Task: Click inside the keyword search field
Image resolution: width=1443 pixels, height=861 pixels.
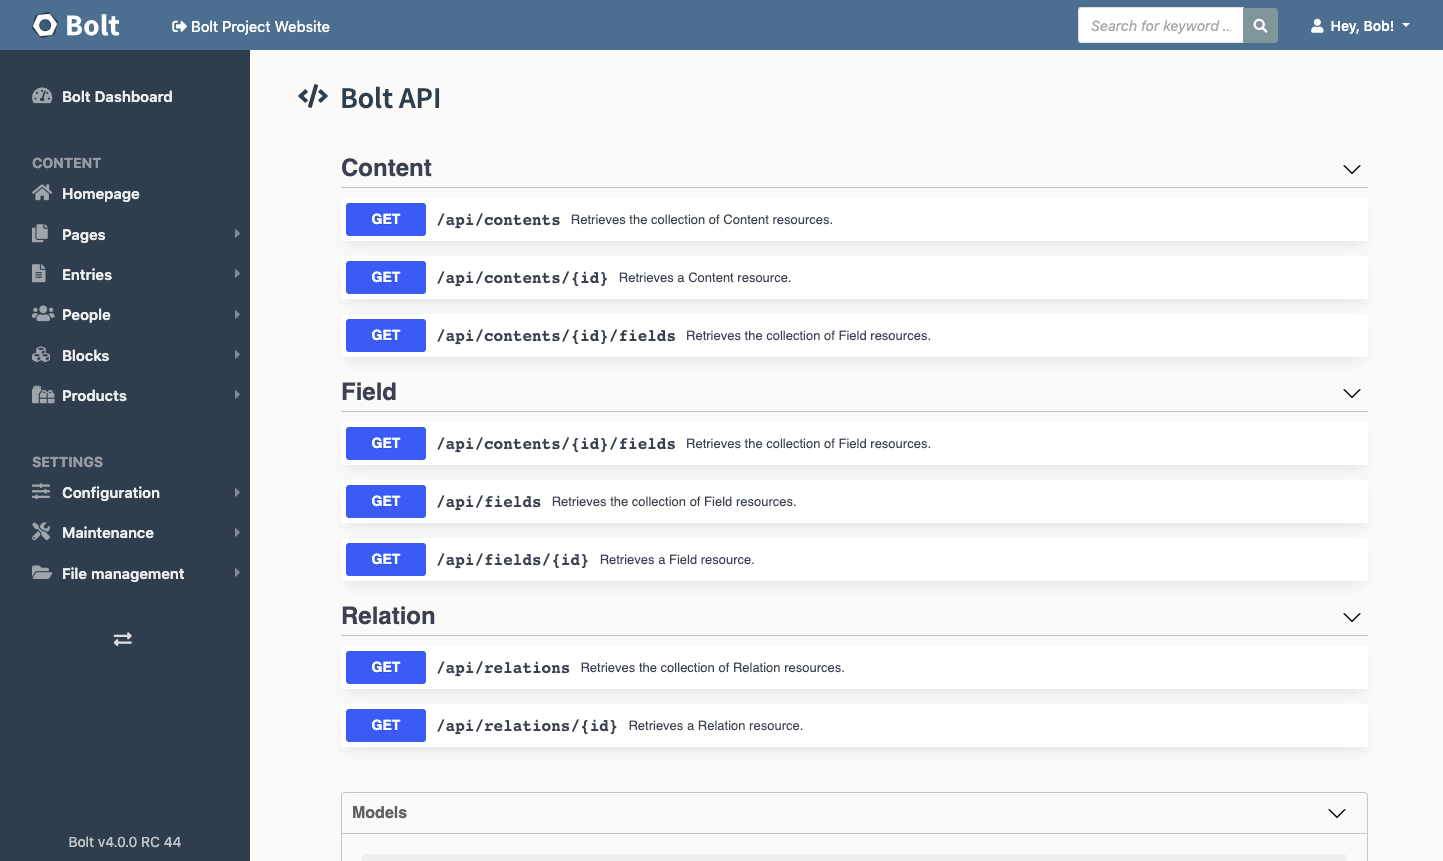Action: pos(1160,25)
